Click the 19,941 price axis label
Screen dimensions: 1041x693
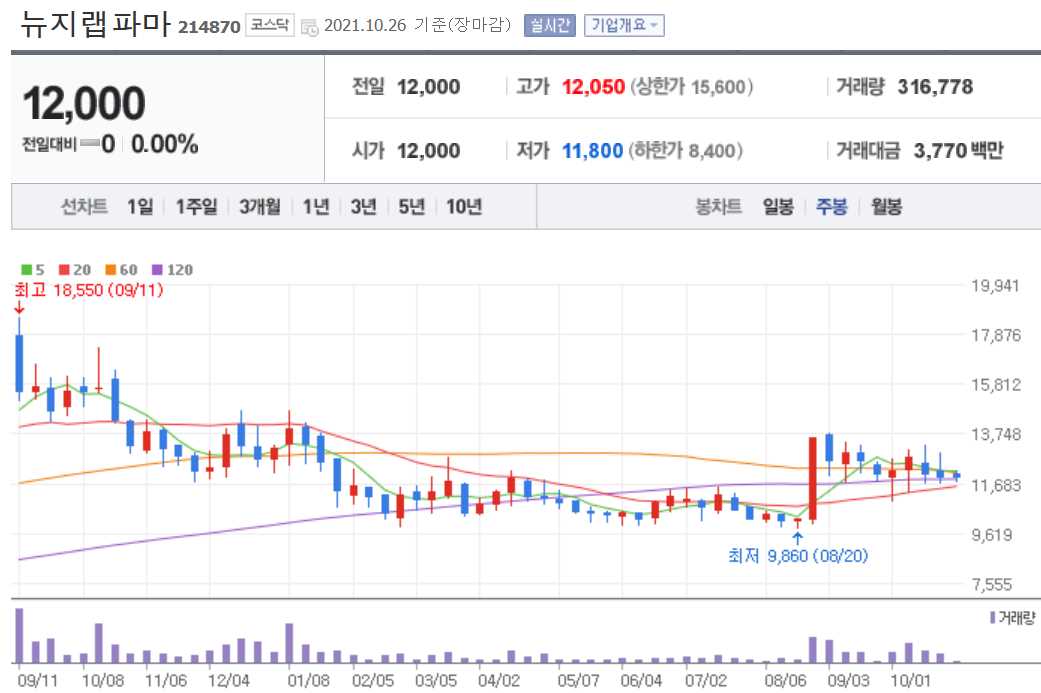click(995, 286)
